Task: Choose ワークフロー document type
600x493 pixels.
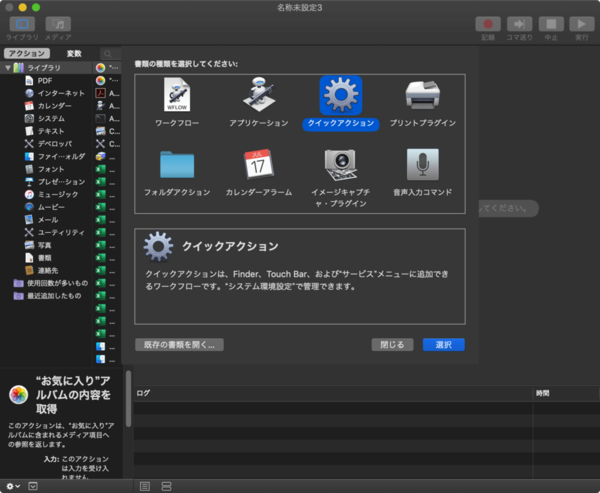Action: point(177,103)
